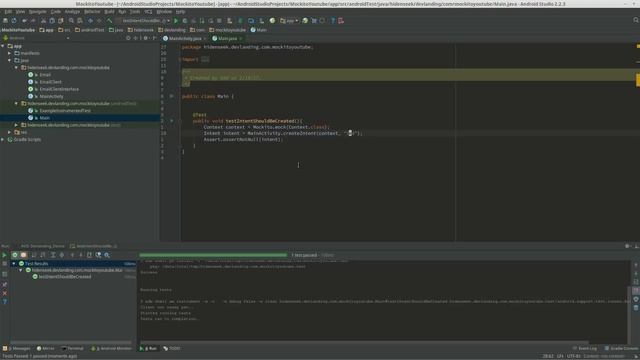Toggle the fold marker beside public class Main
This screenshot has width=640, height=360.
tap(171, 96)
